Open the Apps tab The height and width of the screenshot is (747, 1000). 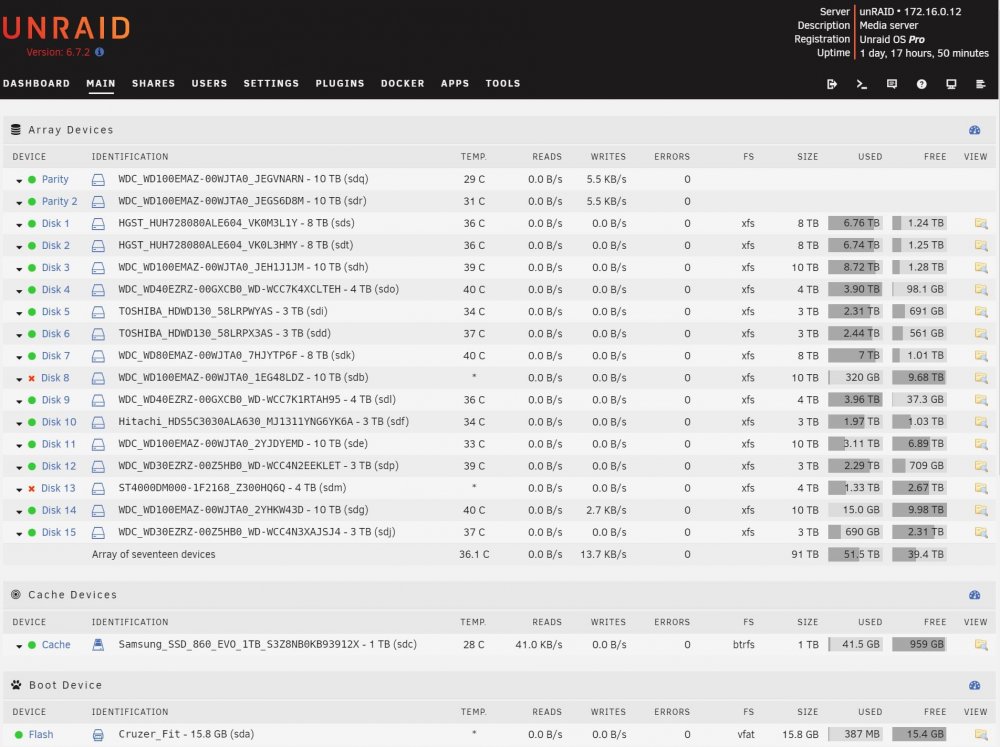[455, 84]
